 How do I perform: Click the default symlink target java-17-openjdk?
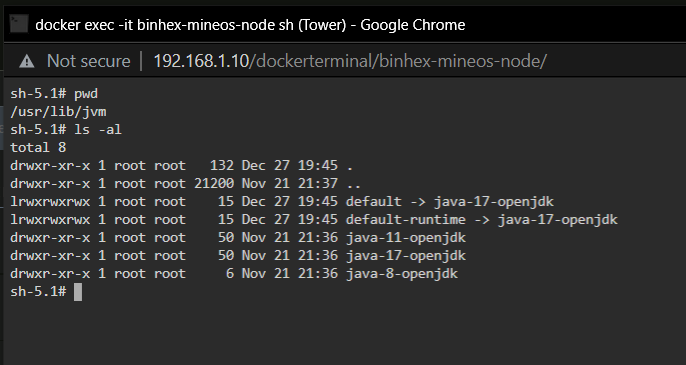click(494, 202)
